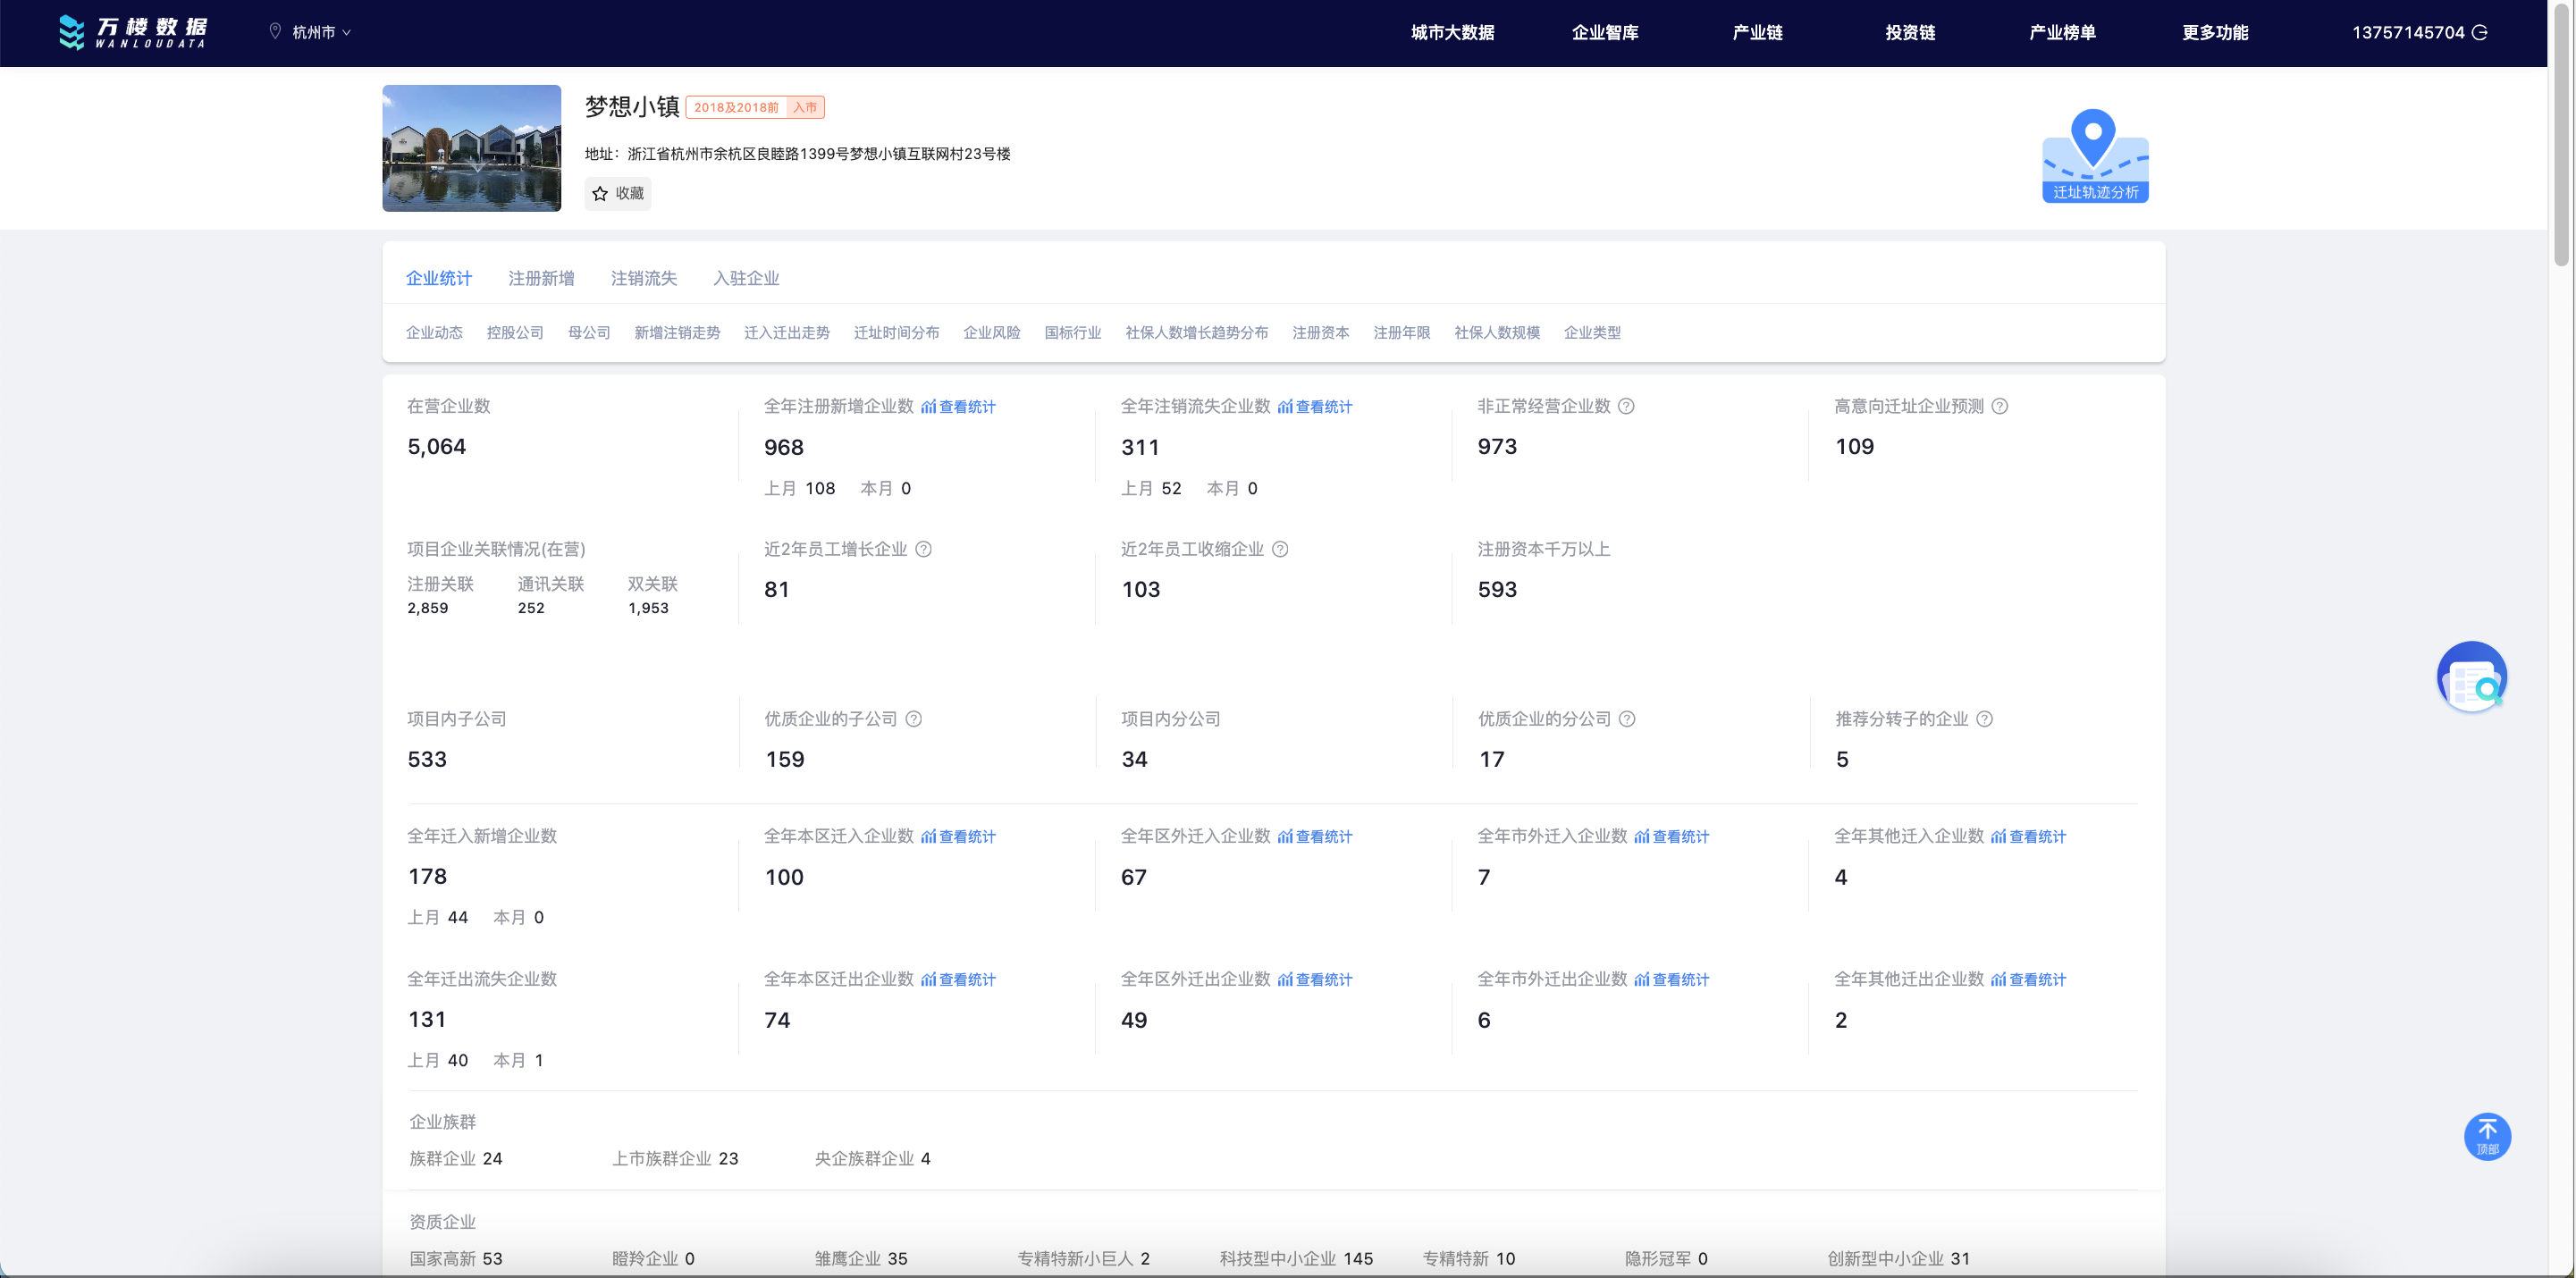Open the 更多功能 menu
This screenshot has width=2576, height=1278.
click(x=2214, y=33)
